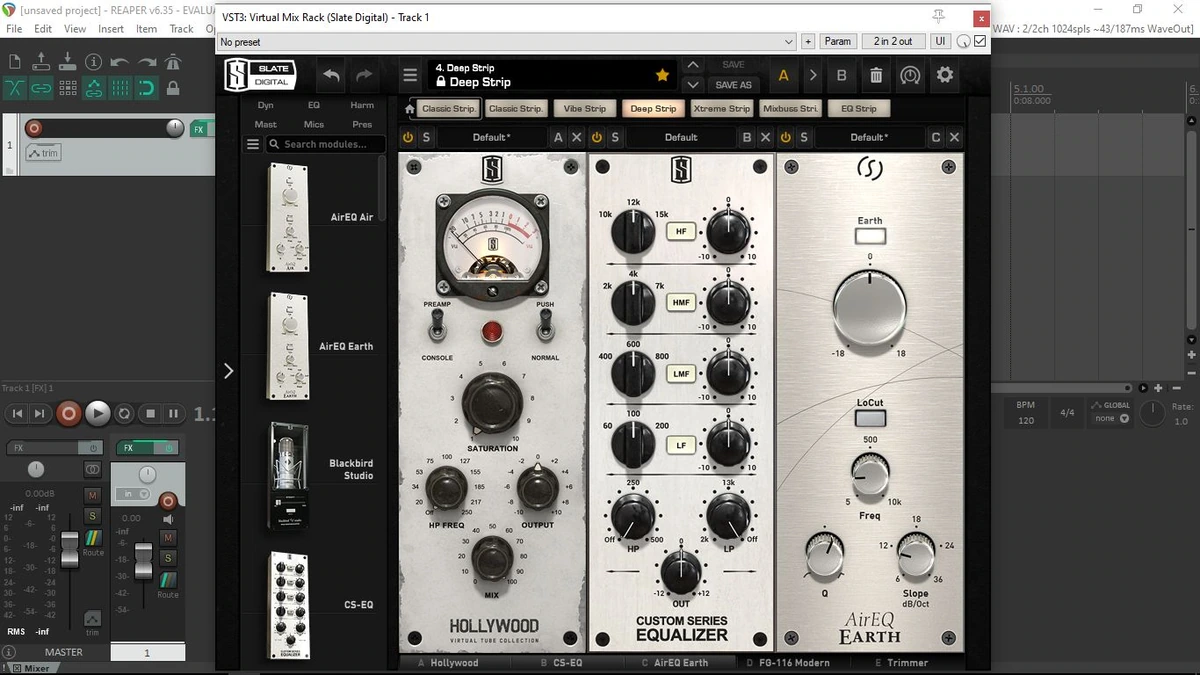Open the Slate rack hamburger menu
Image resolution: width=1200 pixels, height=675 pixels.
(410, 75)
